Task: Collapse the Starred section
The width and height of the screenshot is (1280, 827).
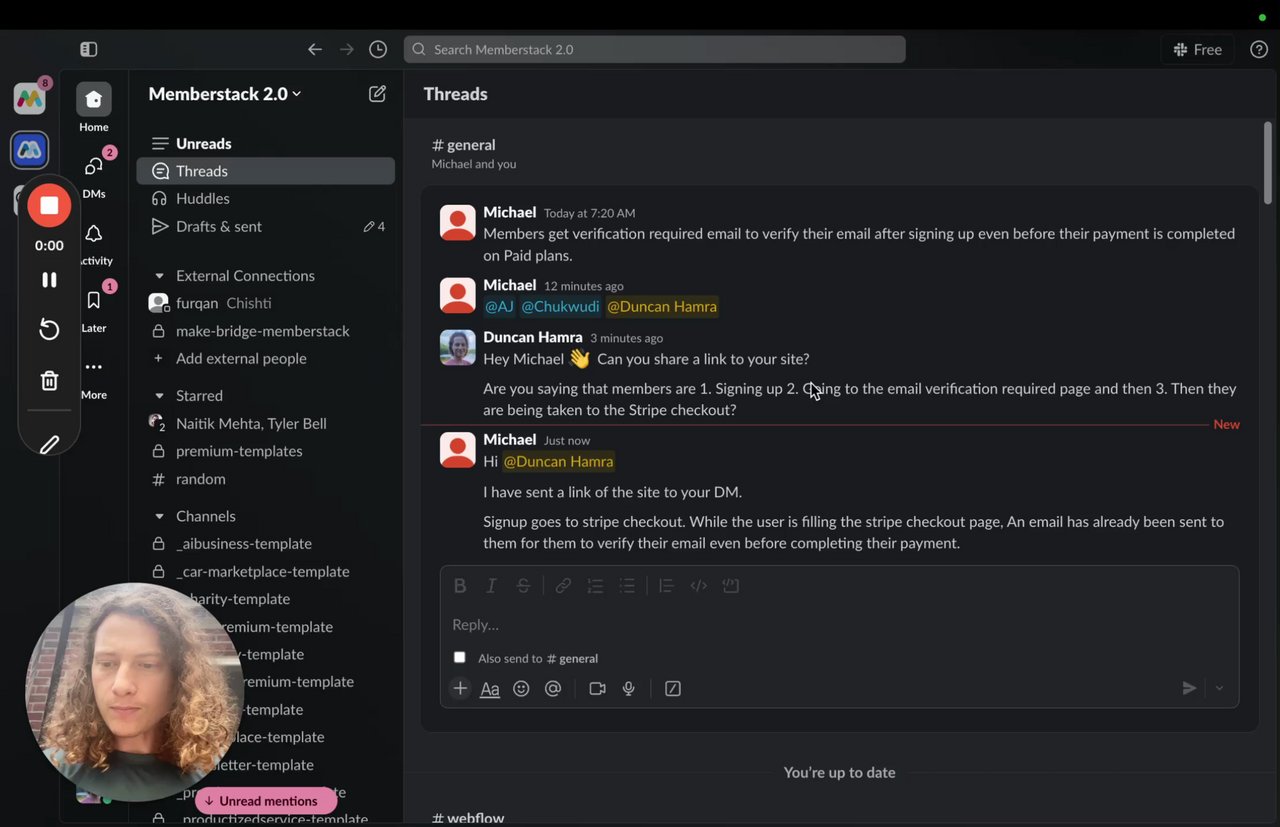Action: pyautogui.click(x=159, y=396)
